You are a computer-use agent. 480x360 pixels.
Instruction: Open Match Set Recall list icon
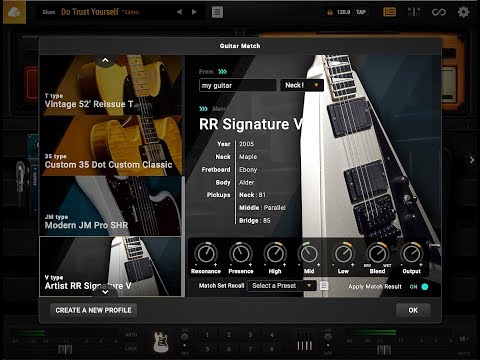[324, 286]
